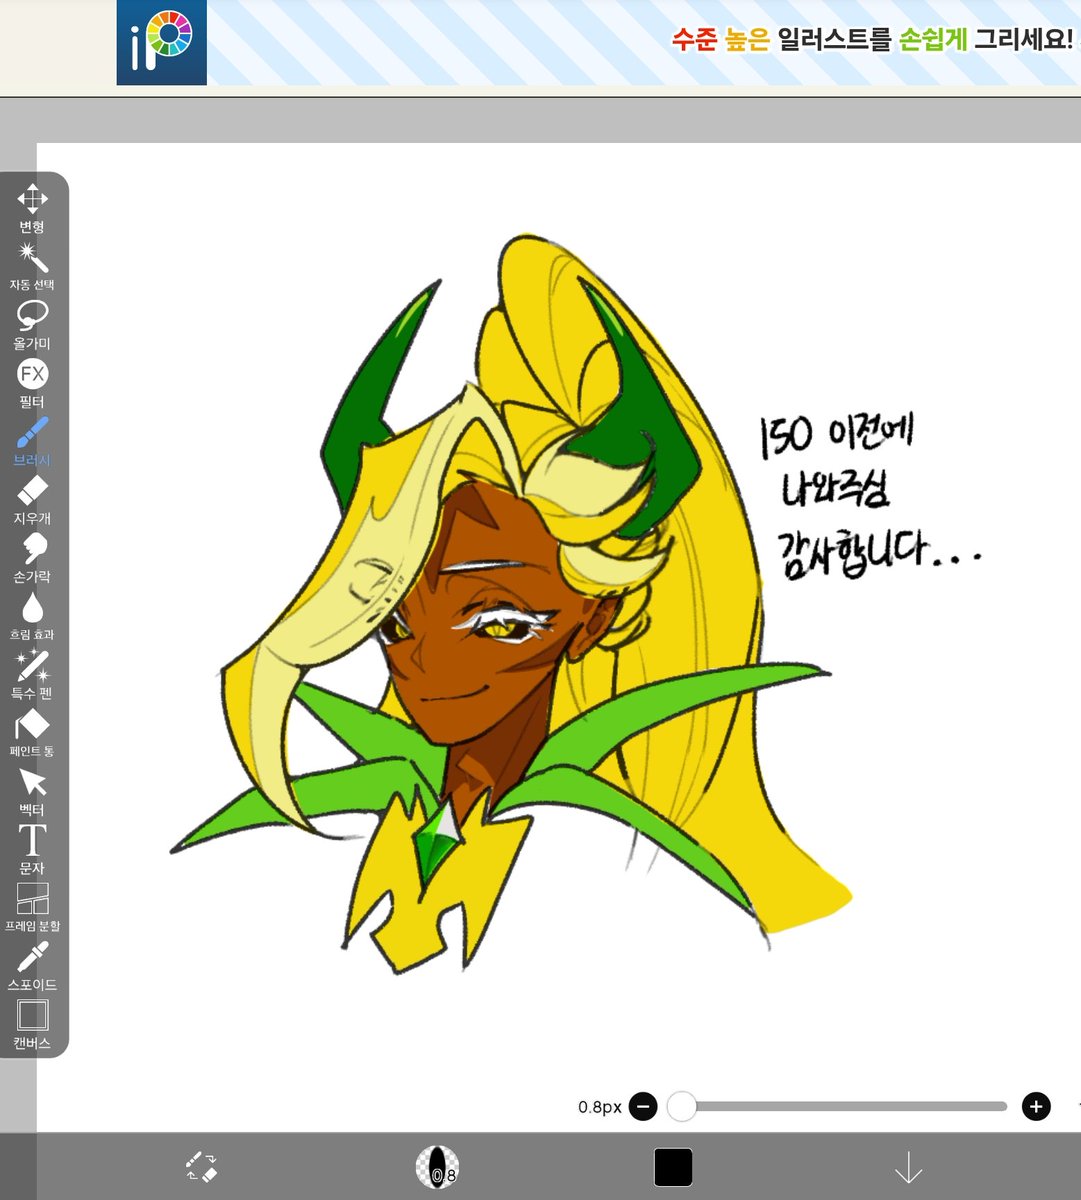
Task: Select the Blur (흐림 효과) tool
Action: pyautogui.click(x=32, y=617)
